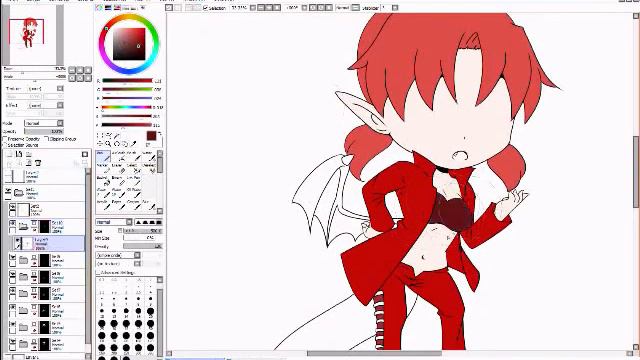Toggle Preserve Opacity checkbox
640x360 pixels.
pos(5,139)
